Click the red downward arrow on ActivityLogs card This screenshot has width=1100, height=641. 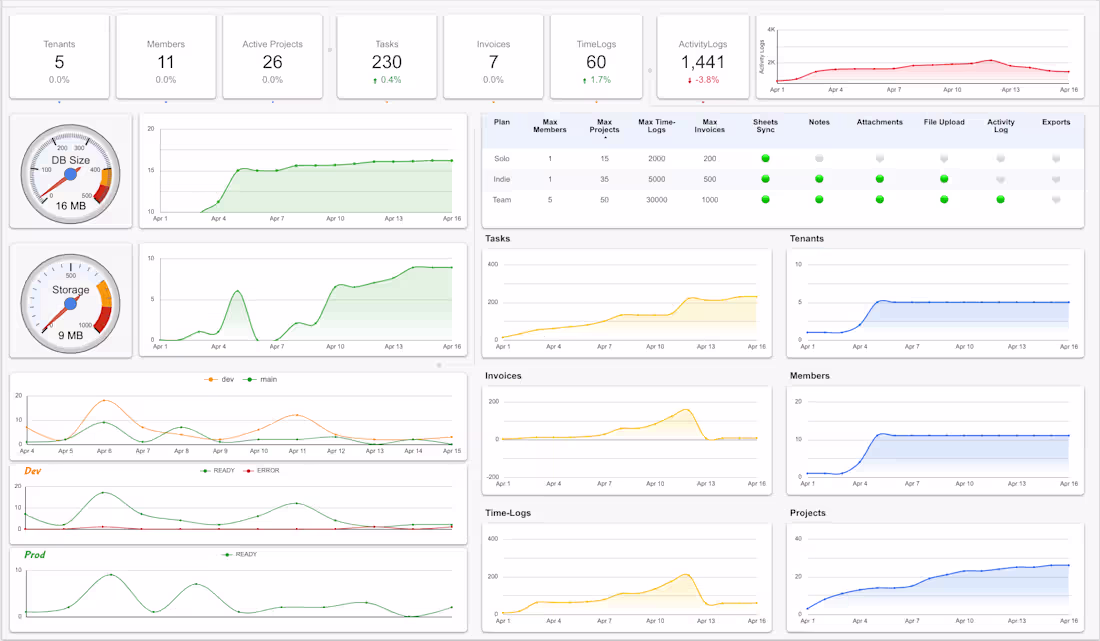click(x=688, y=79)
